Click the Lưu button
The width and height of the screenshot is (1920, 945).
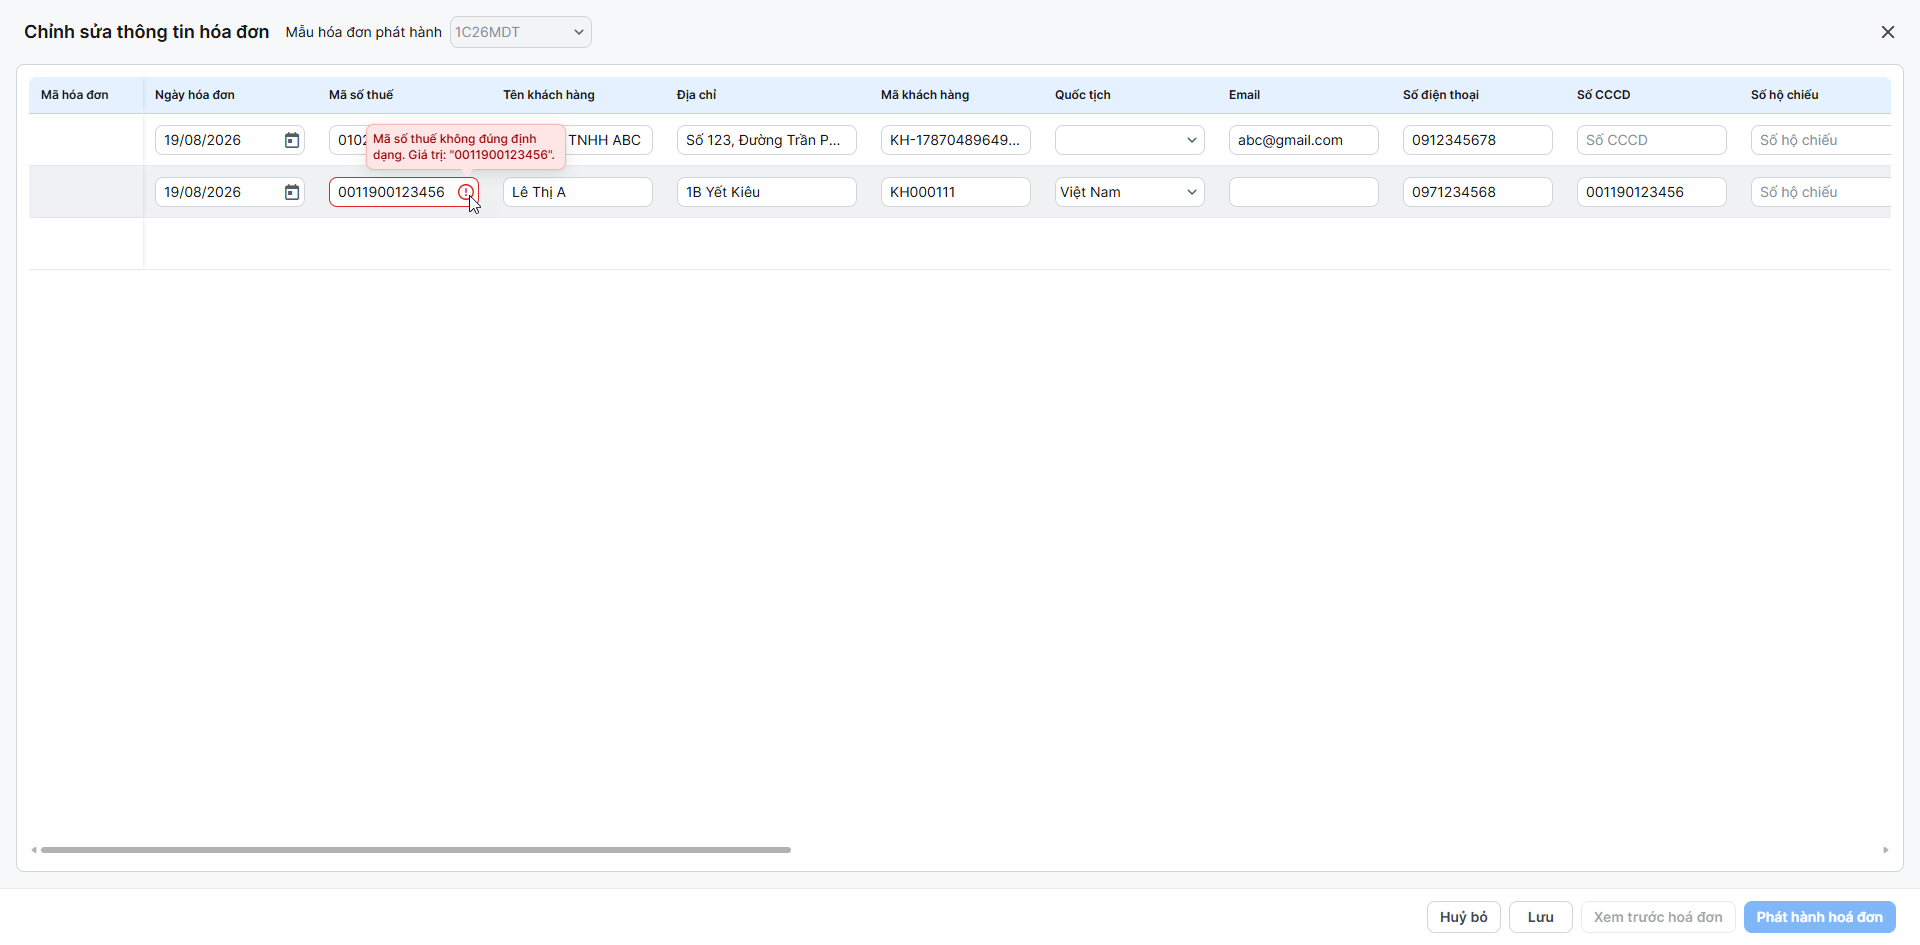(x=1541, y=917)
